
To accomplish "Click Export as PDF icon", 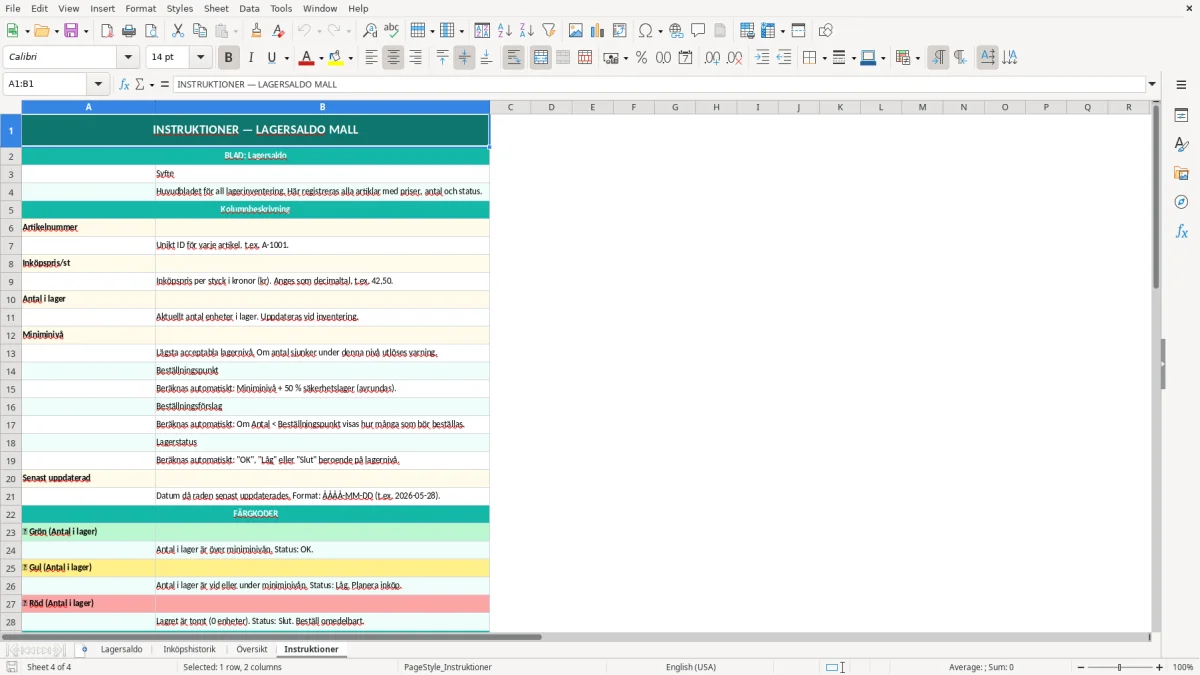I will (107, 31).
